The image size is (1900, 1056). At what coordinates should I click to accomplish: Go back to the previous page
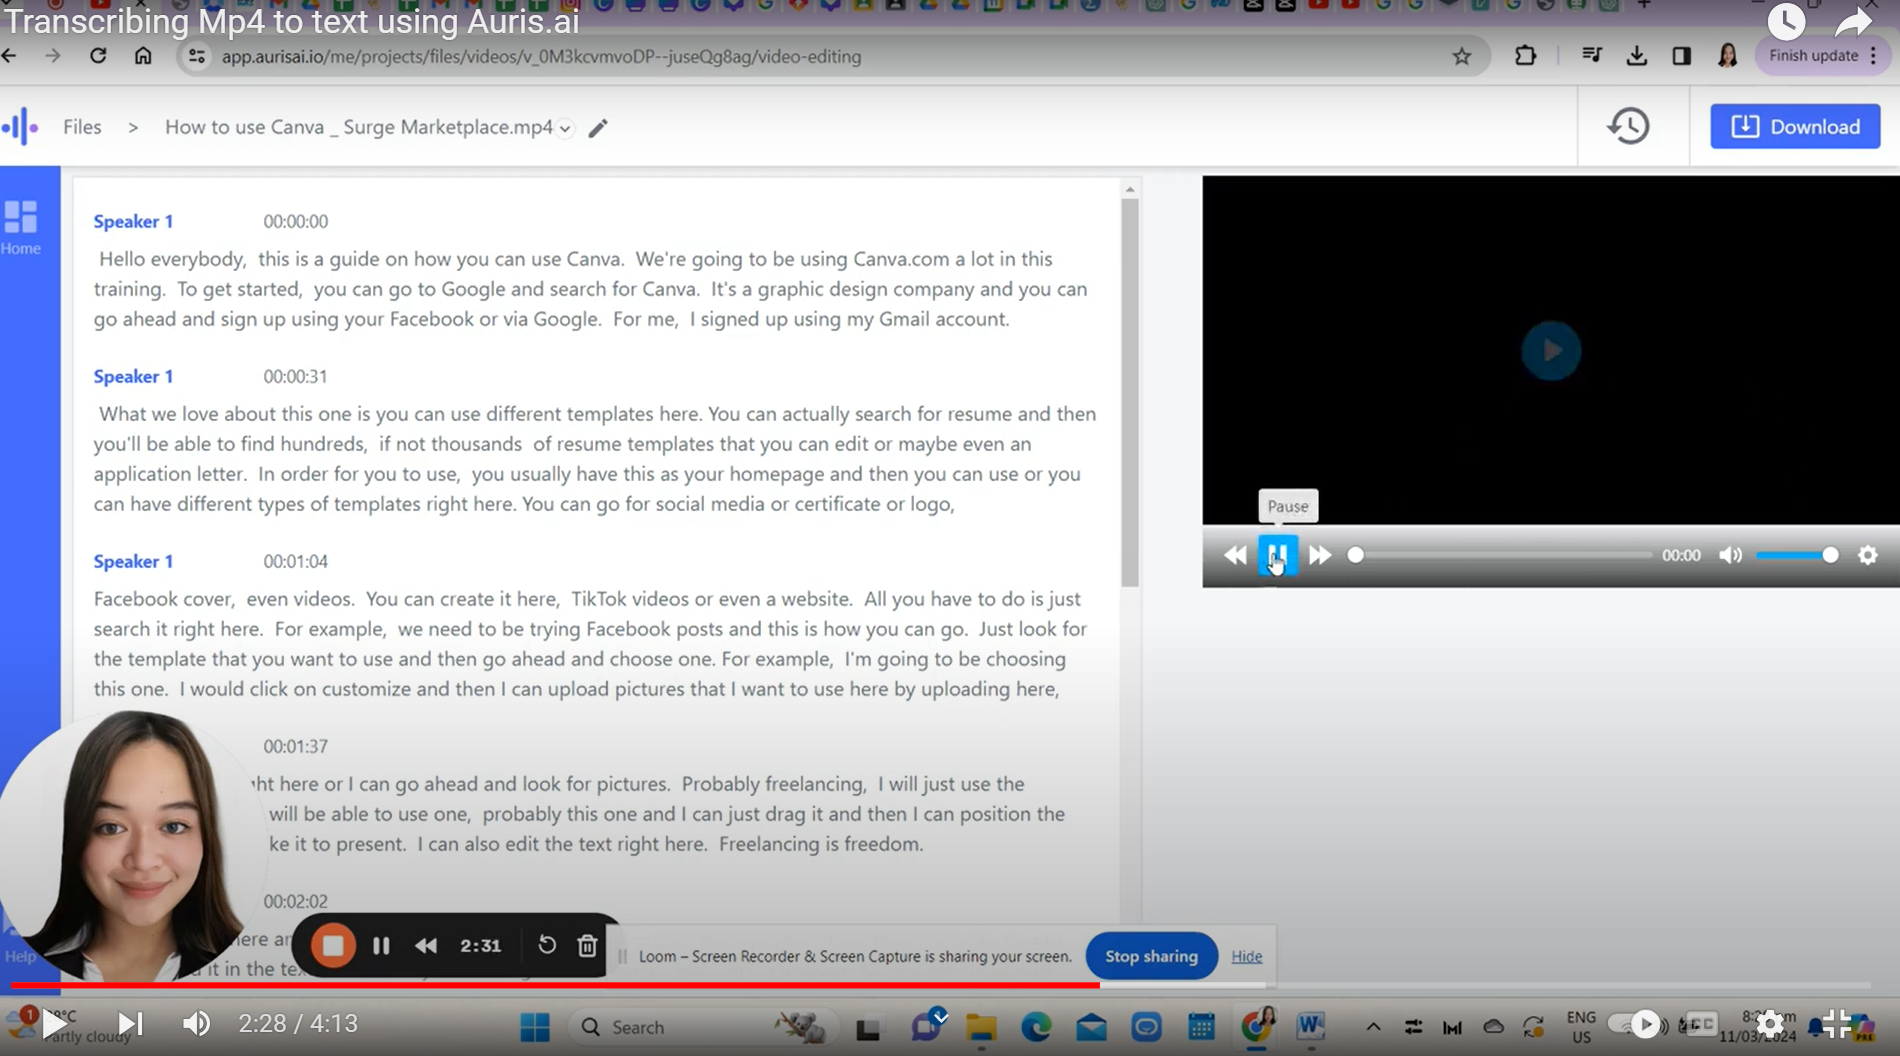9,56
